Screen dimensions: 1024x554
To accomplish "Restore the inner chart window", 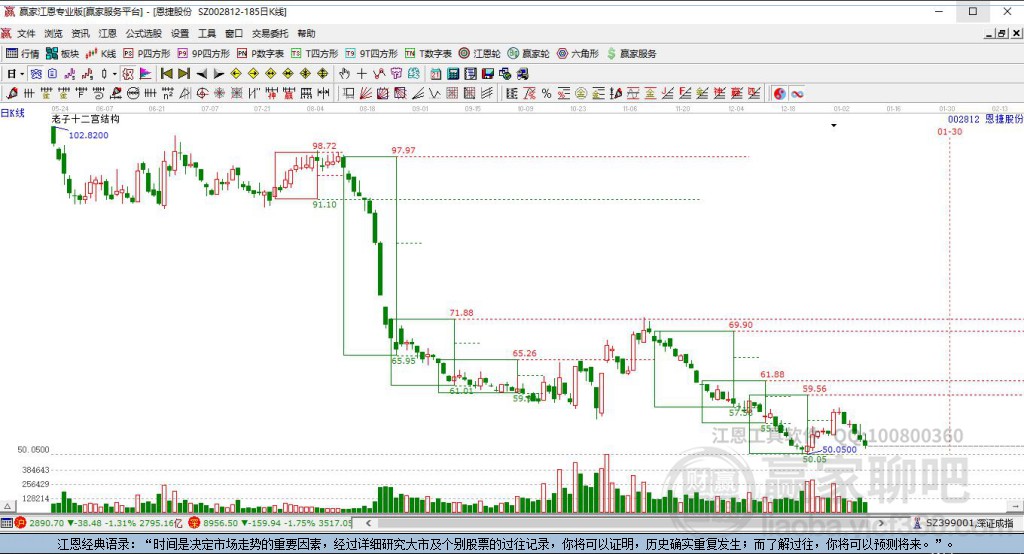I will 1001,33.
